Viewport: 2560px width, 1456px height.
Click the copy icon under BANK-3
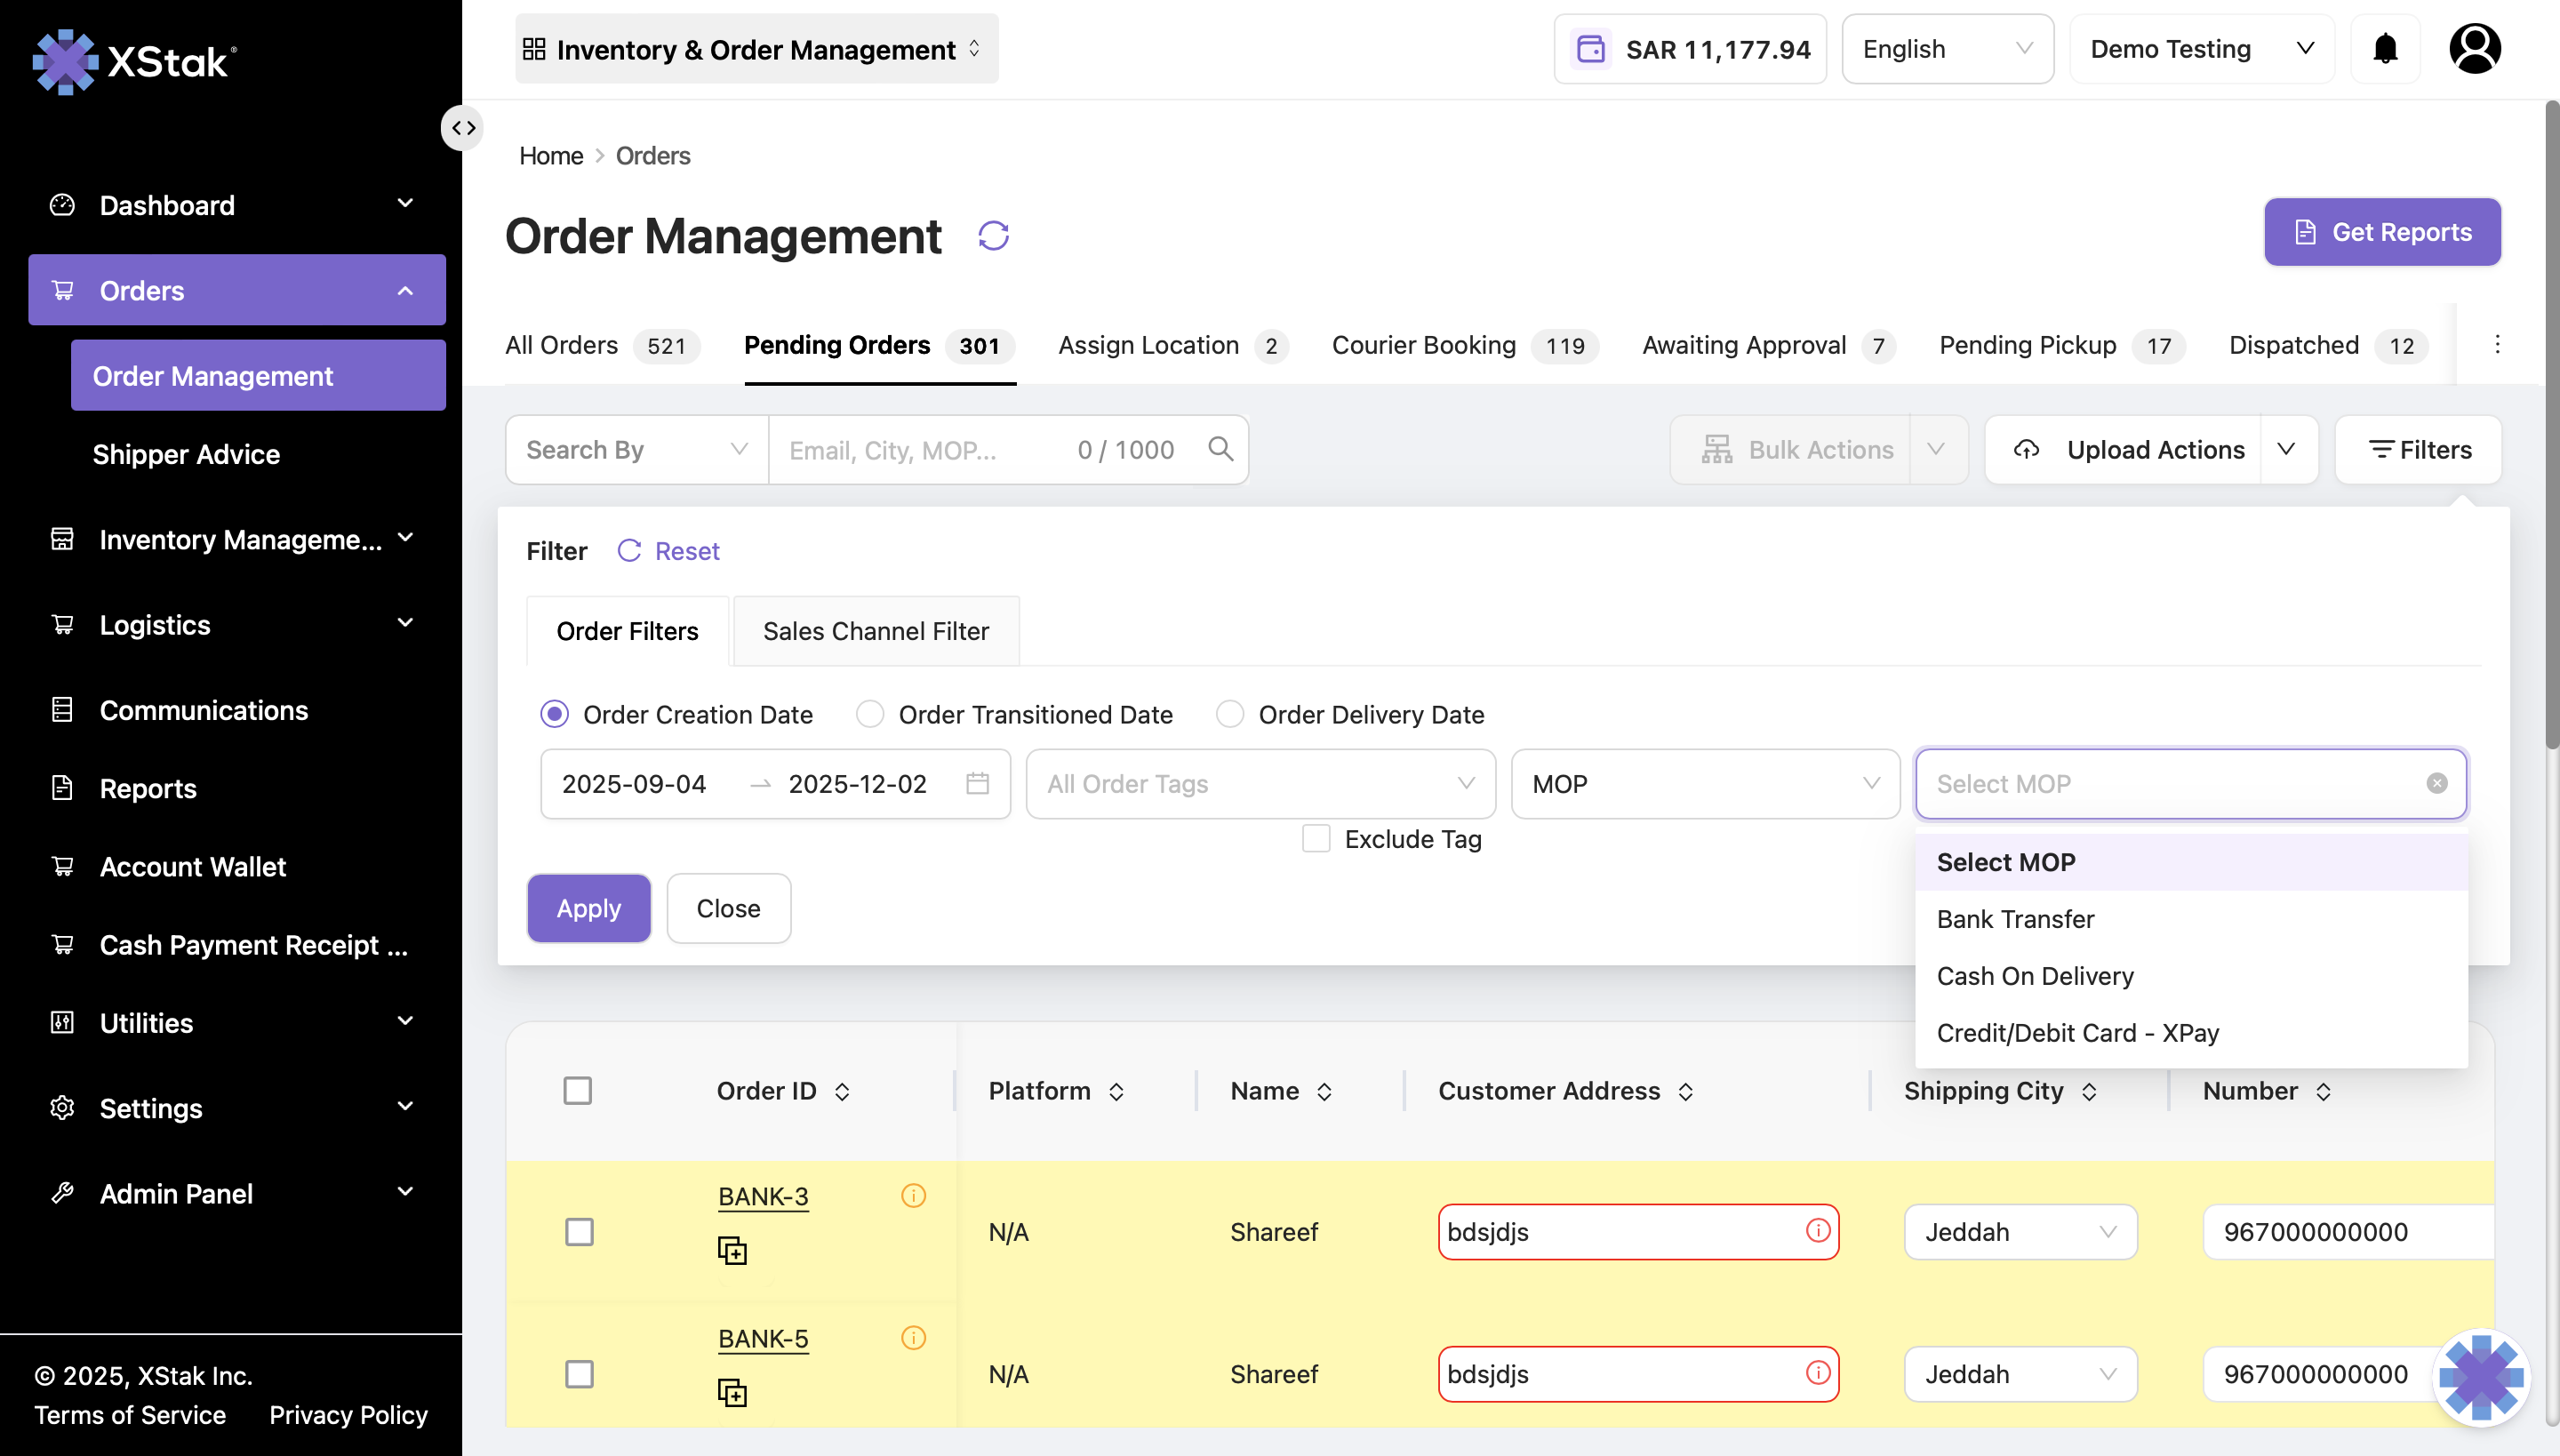coord(732,1250)
